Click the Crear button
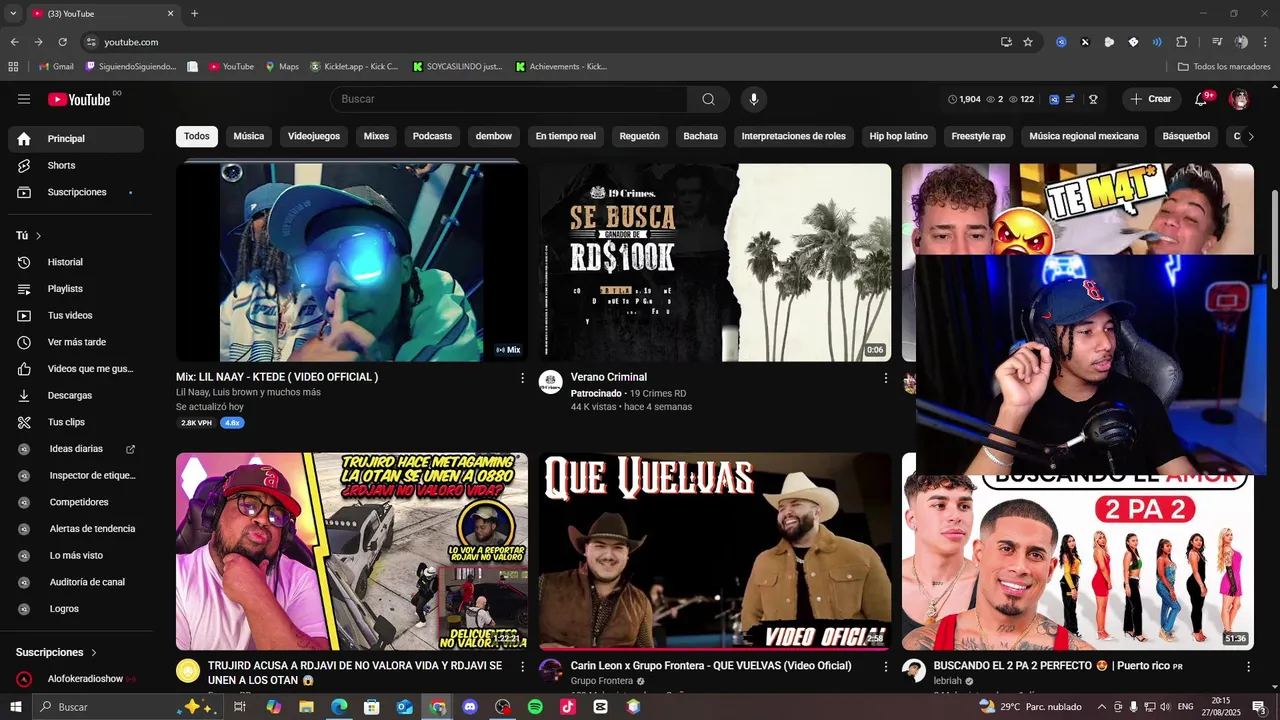This screenshot has width=1280, height=720. 1151,99
